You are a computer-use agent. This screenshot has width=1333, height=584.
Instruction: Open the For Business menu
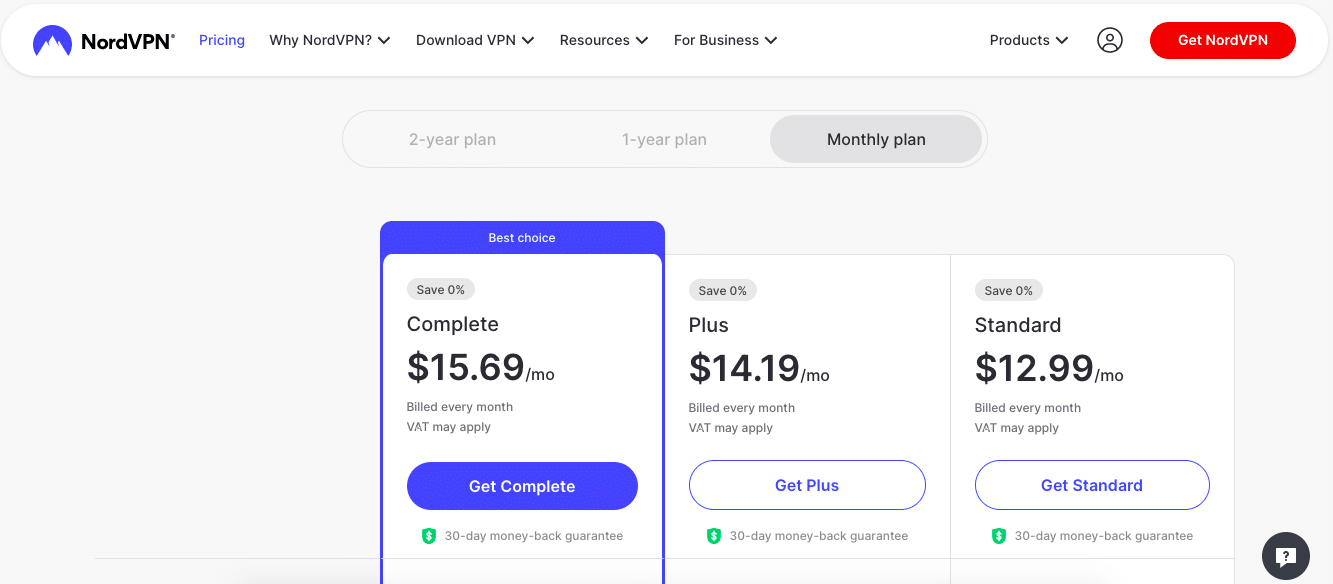724,40
